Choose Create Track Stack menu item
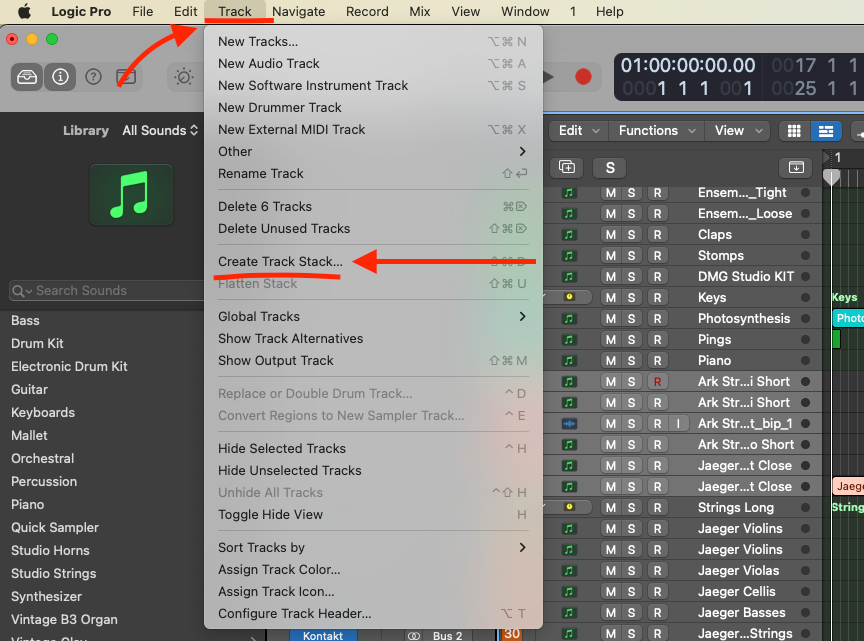864x641 pixels. (x=372, y=261)
